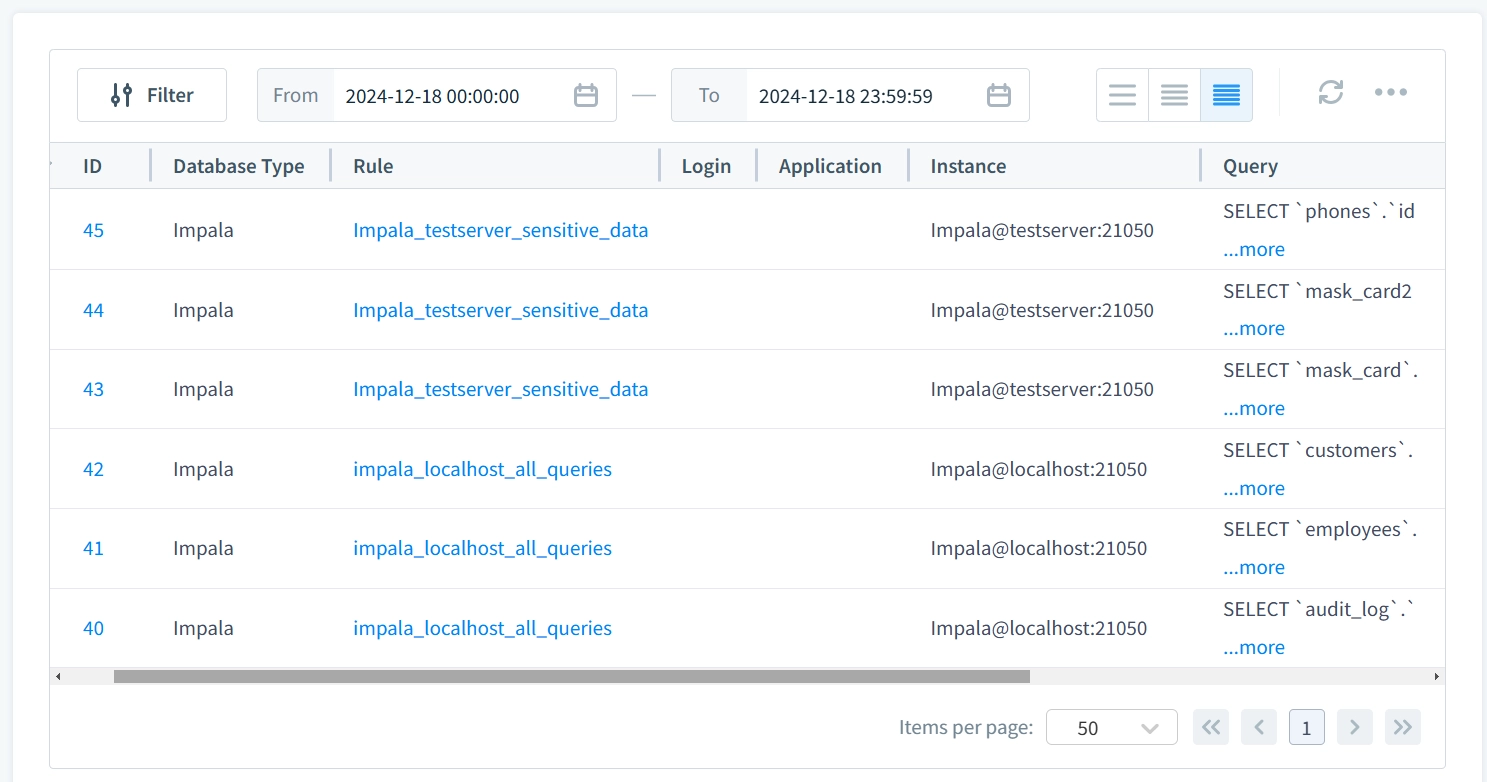1487x782 pixels.
Task: Select instance text in row 42
Action: [x=1039, y=469]
